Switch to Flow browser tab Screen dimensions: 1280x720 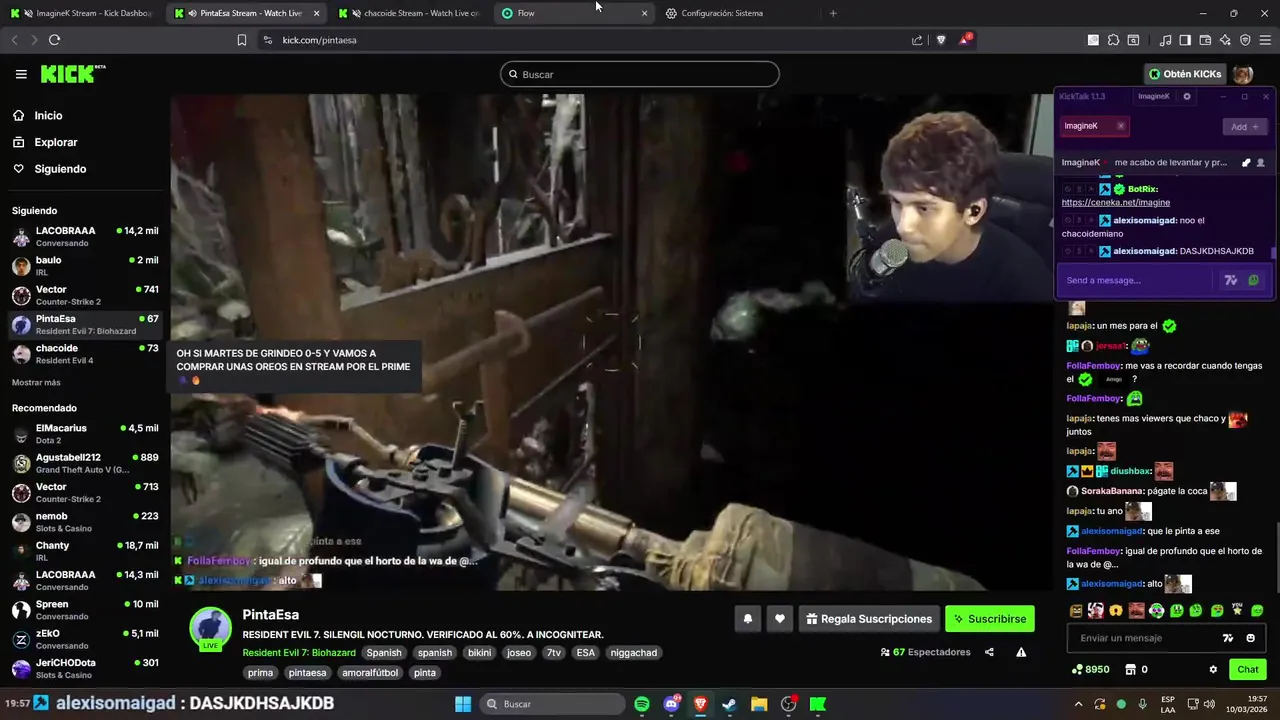(x=575, y=13)
